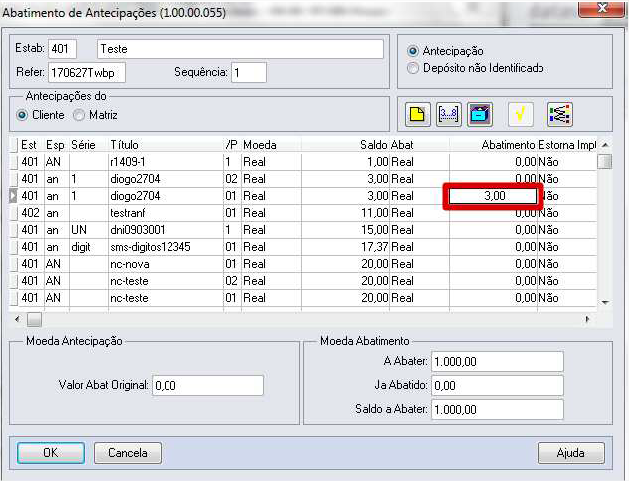Click the Não cell in r1409-1 row
The height and width of the screenshot is (481, 629).
pos(567,162)
